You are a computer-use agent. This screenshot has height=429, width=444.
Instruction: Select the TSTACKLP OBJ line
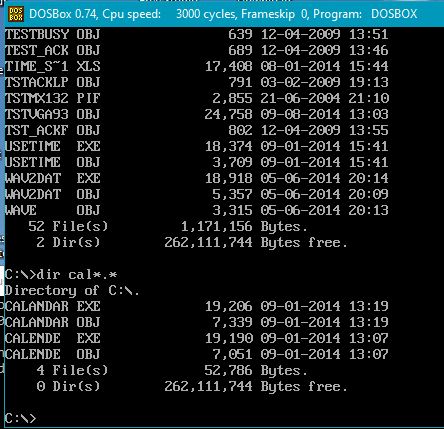click(196, 82)
